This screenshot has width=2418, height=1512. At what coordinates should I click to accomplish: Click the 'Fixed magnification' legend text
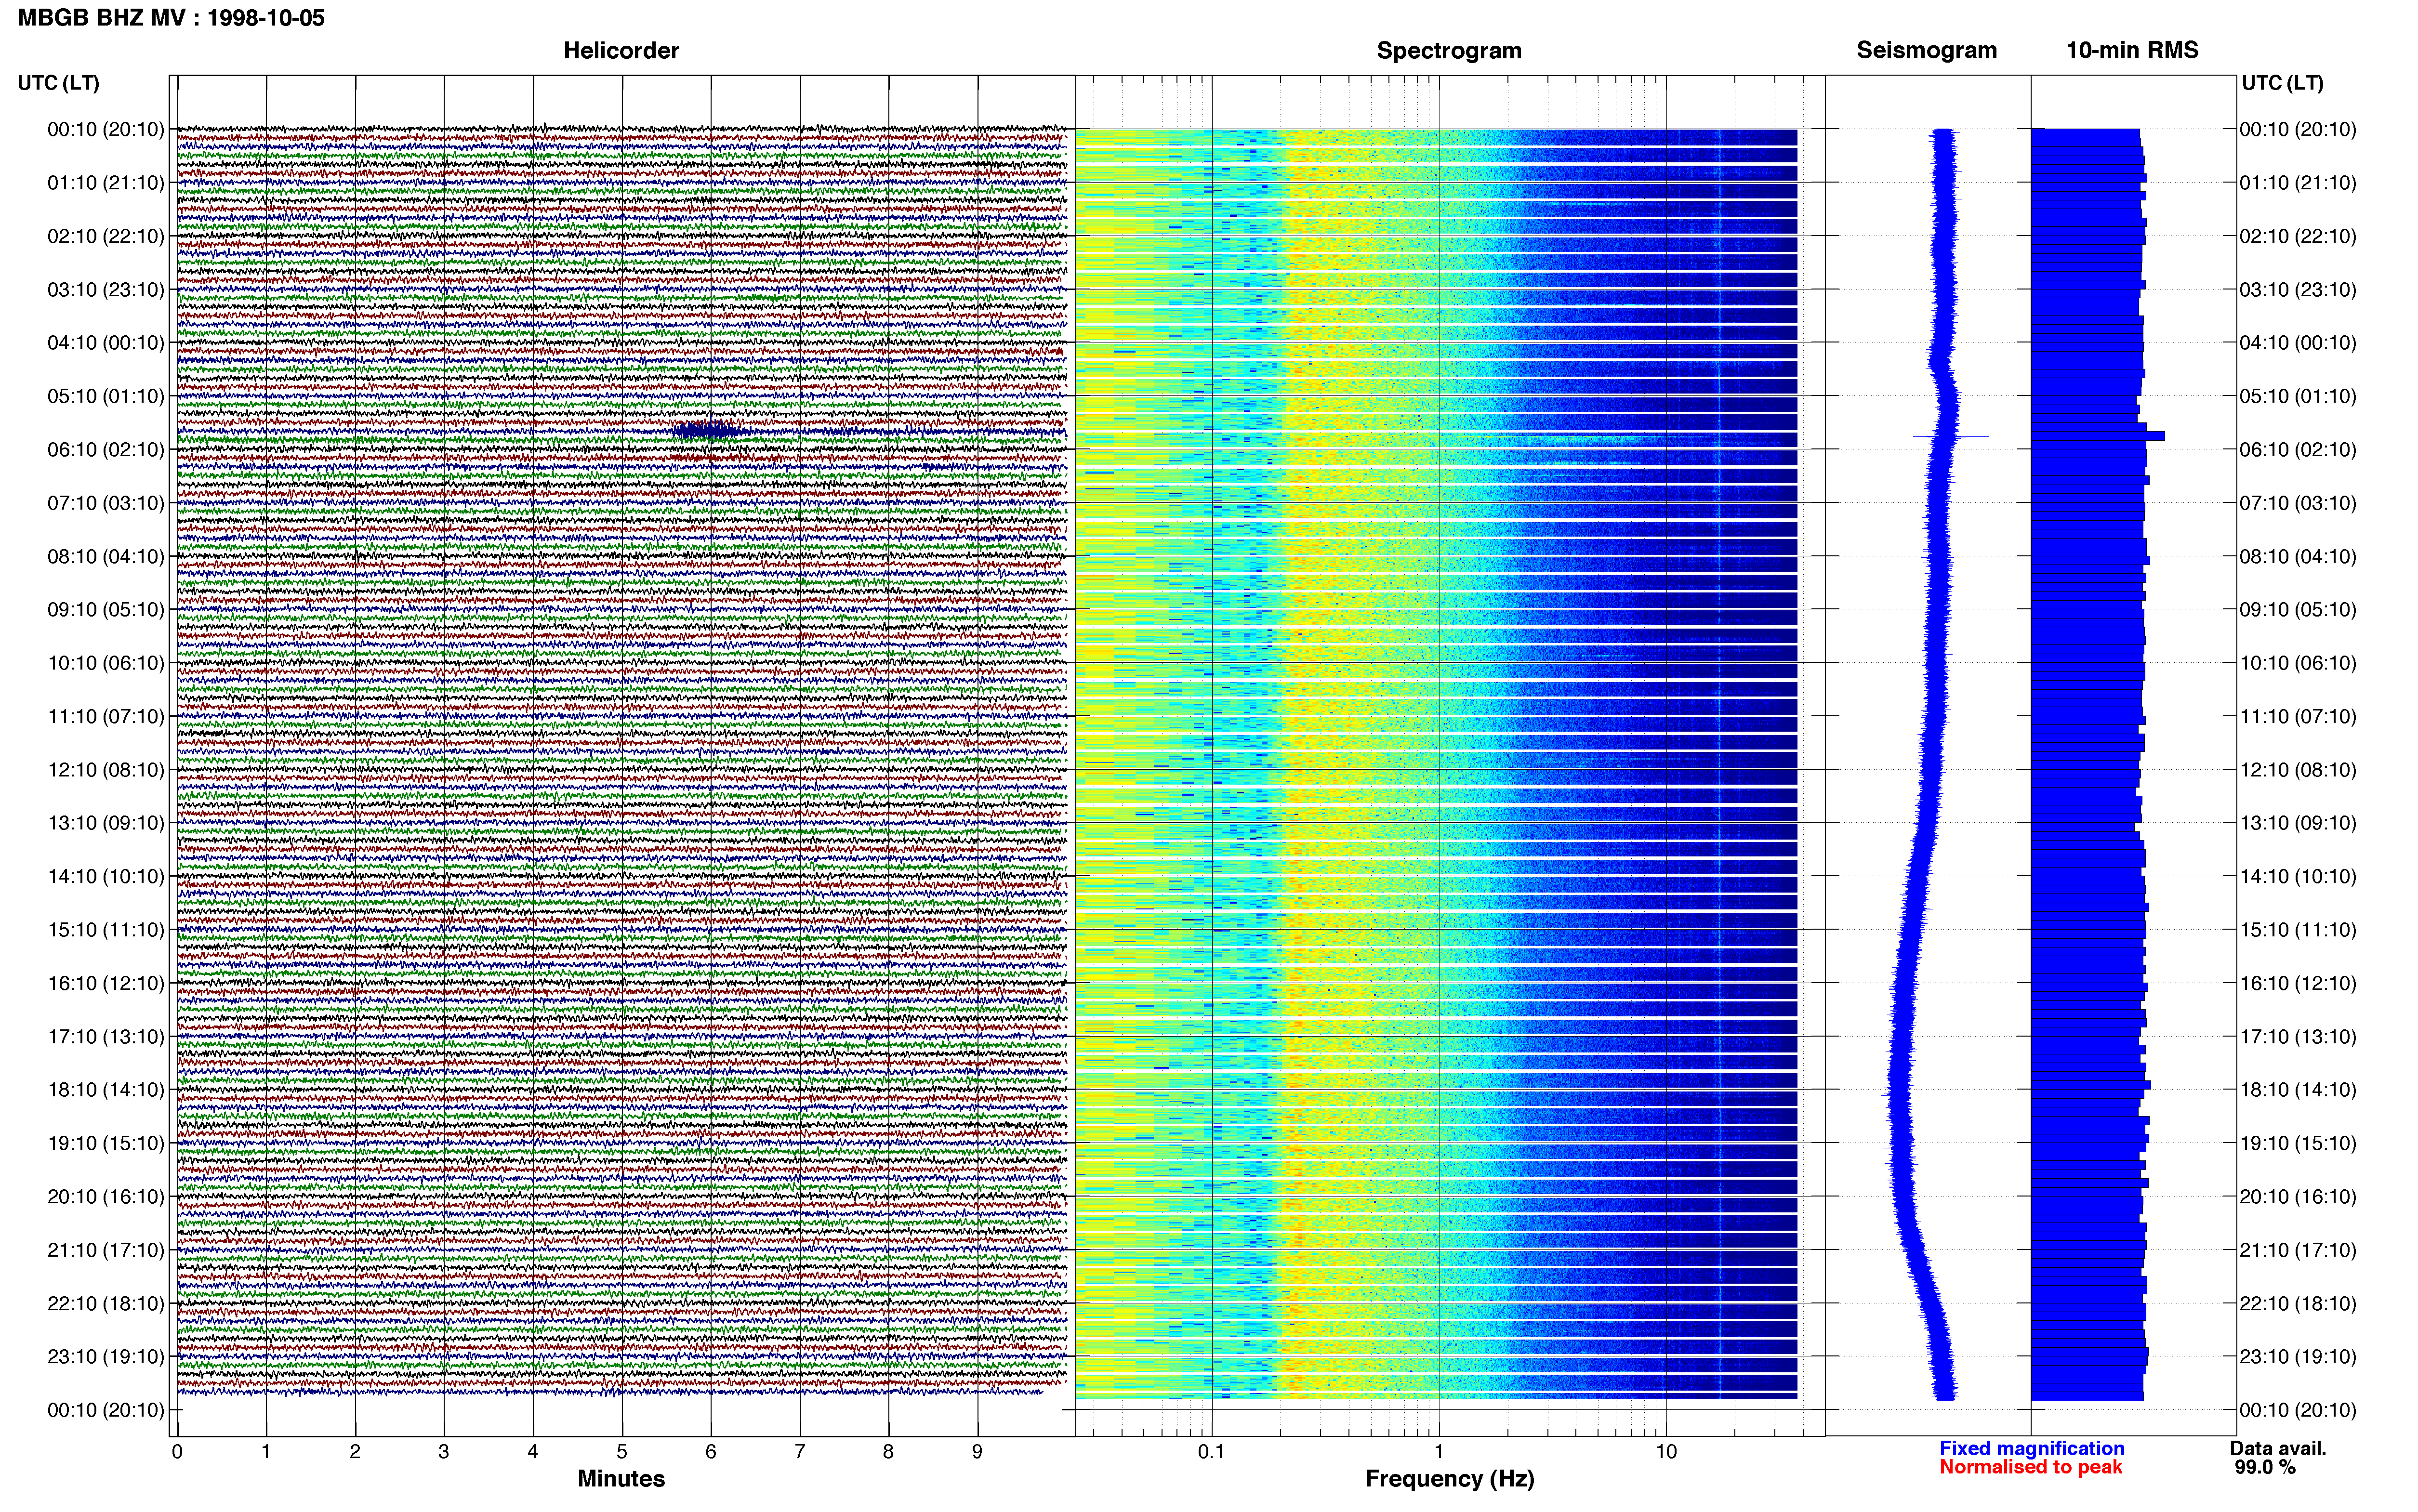2031,1449
